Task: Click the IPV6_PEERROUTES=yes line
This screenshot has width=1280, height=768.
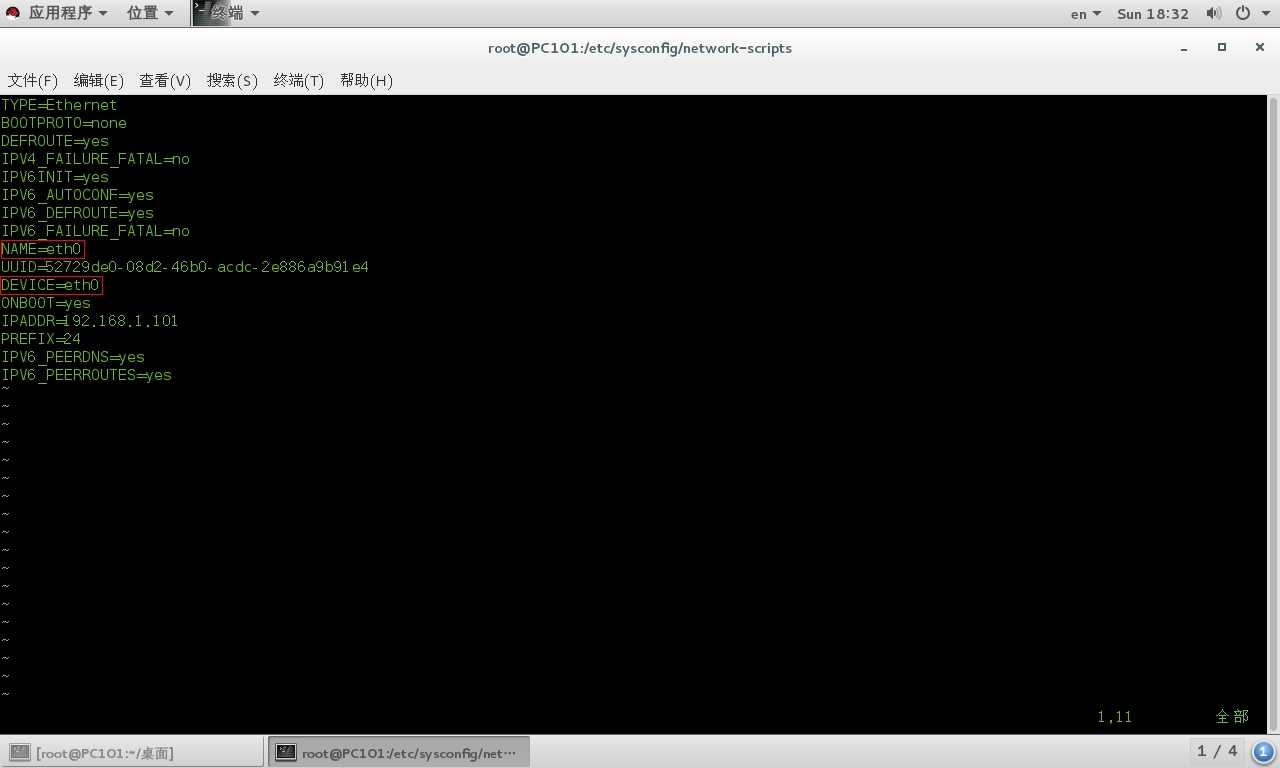Action: click(86, 375)
